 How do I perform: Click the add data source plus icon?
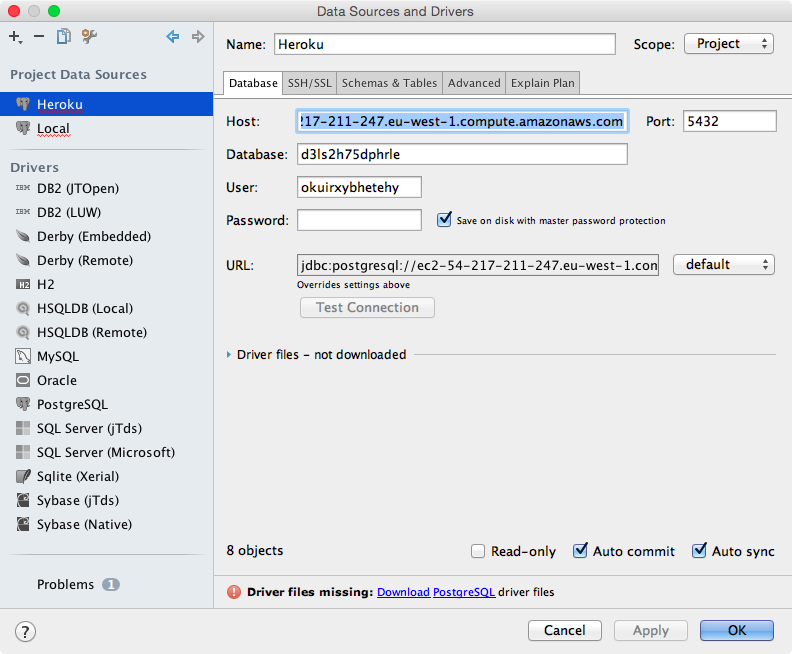click(15, 37)
